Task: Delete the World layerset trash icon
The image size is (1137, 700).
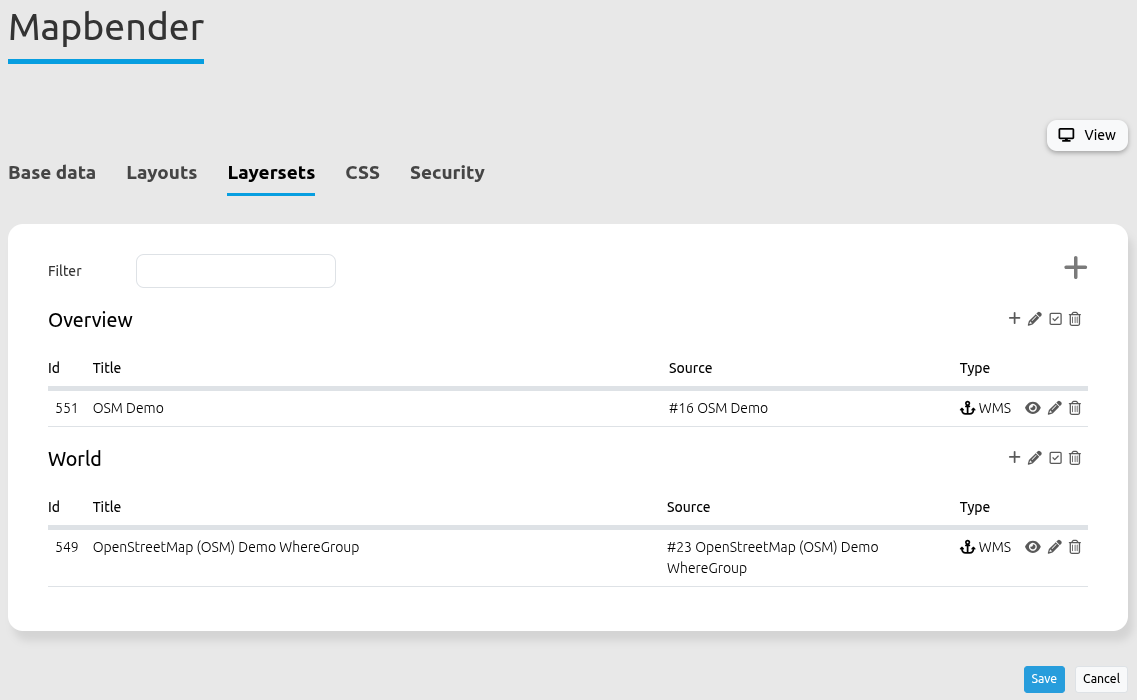Action: [x=1075, y=458]
